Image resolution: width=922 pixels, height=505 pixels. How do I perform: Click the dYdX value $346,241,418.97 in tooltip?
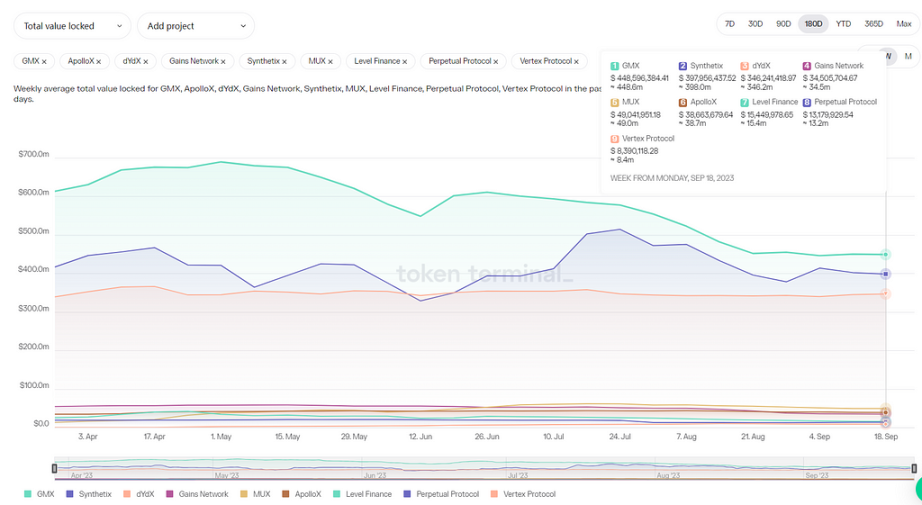(769, 78)
